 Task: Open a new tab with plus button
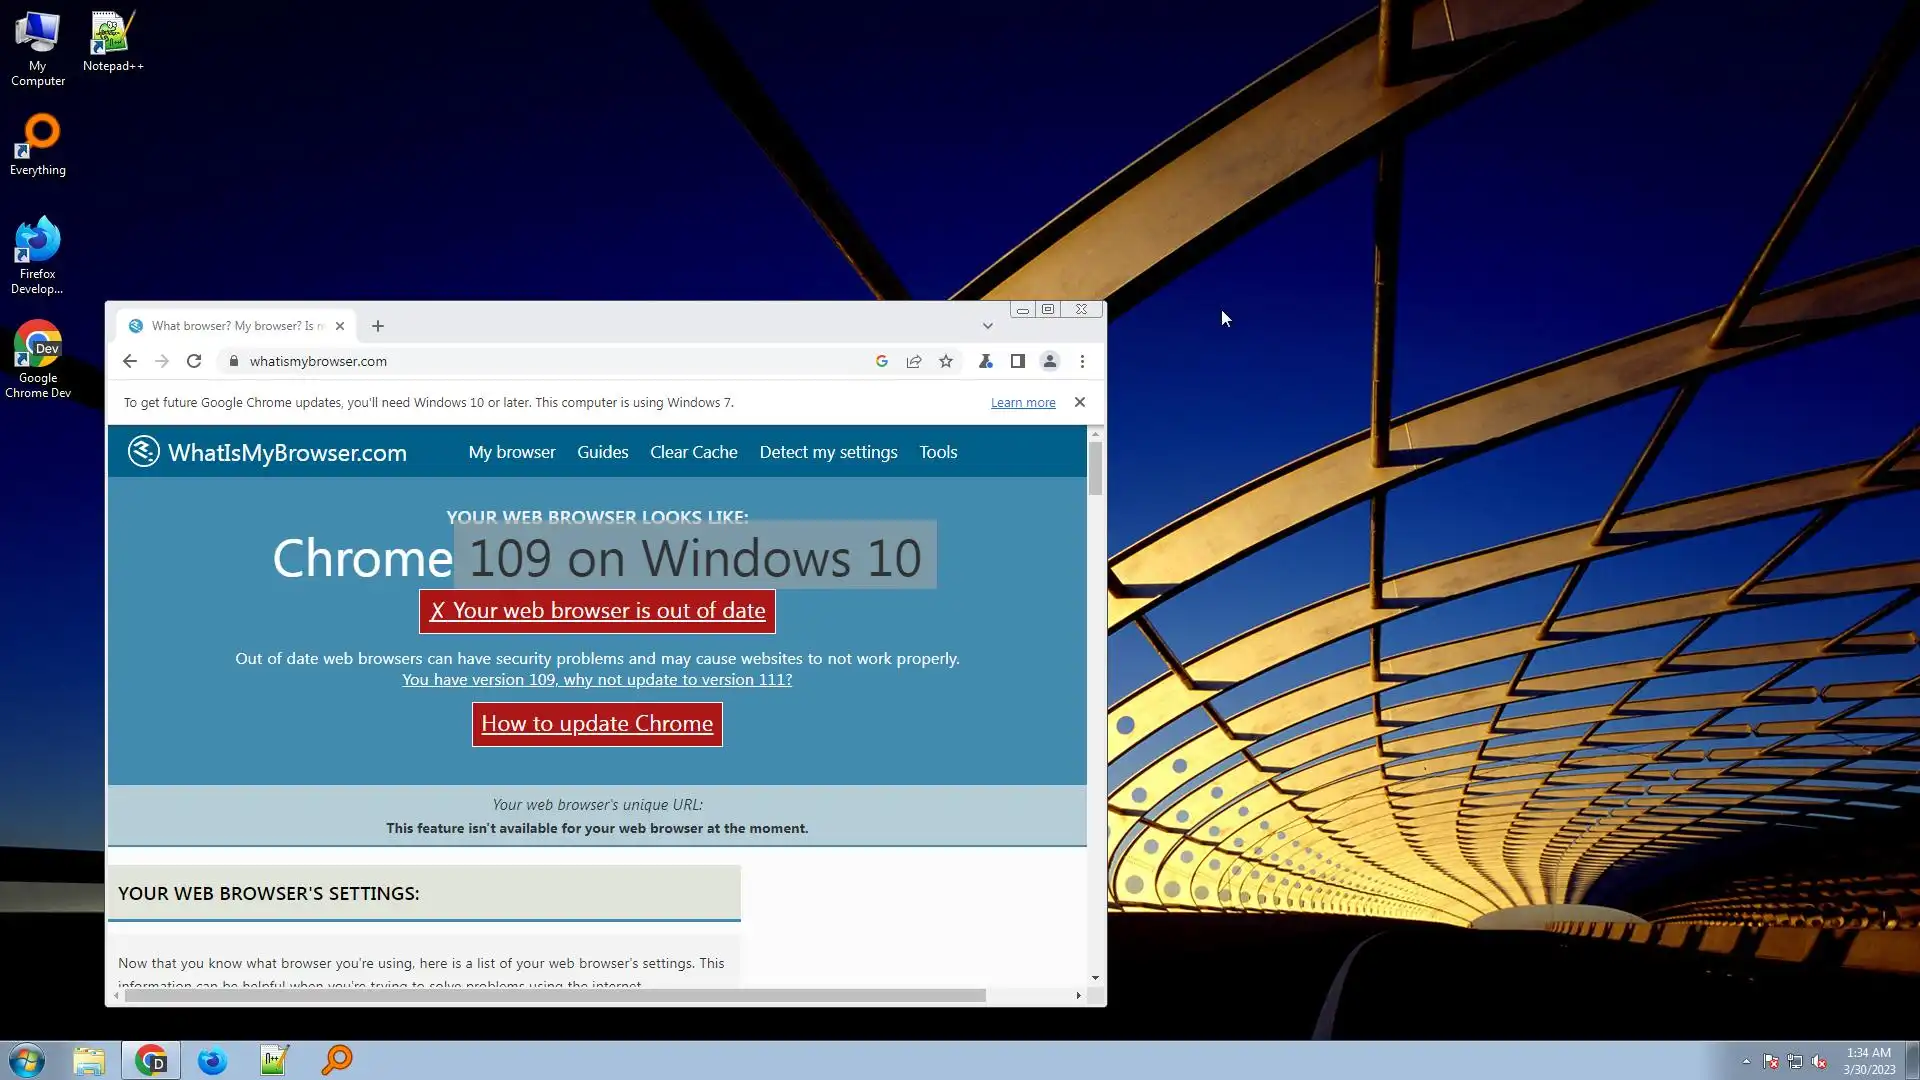378,326
